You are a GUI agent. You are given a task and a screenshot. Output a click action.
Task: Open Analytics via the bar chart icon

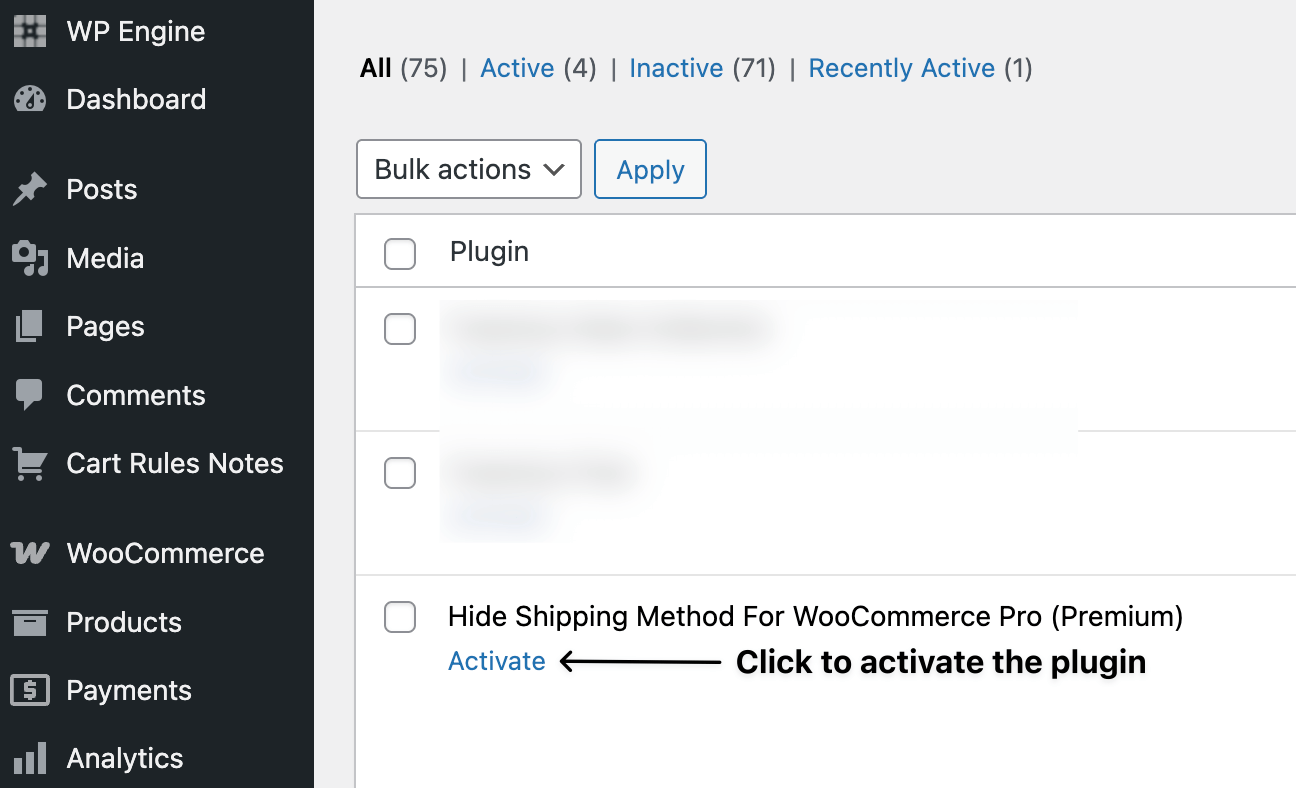pyautogui.click(x=29, y=758)
